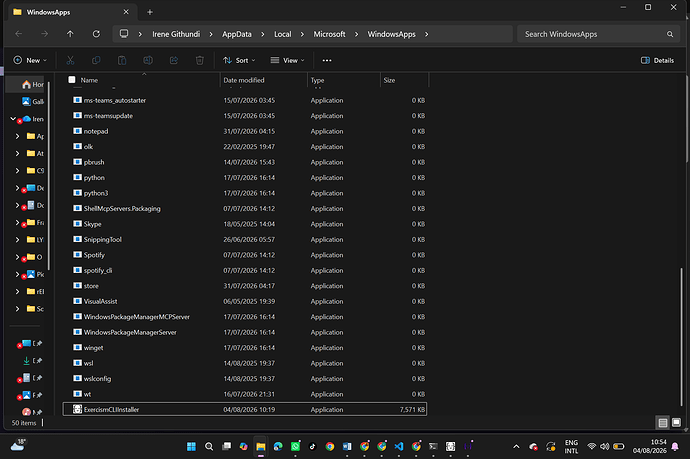Image resolution: width=690 pixels, height=459 pixels.
Task: Sort by the Size column header
Action: [x=389, y=80]
